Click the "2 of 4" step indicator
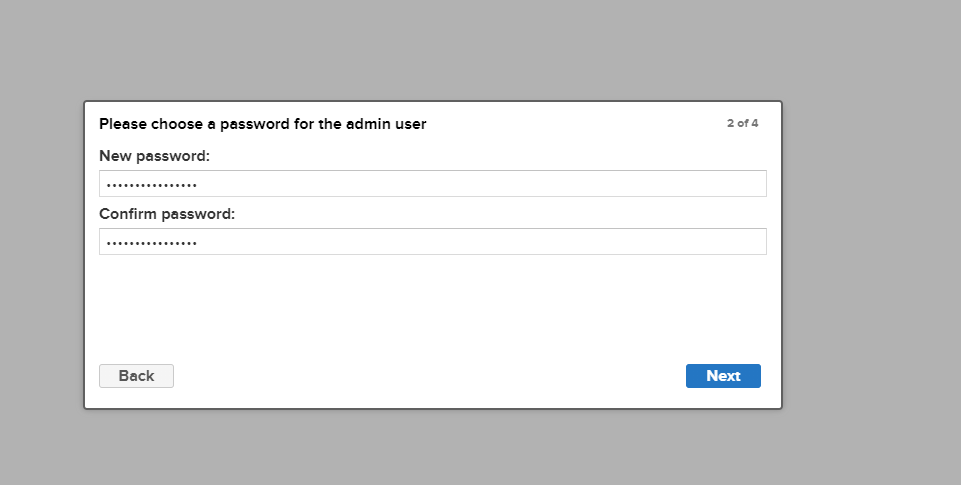 click(x=742, y=124)
